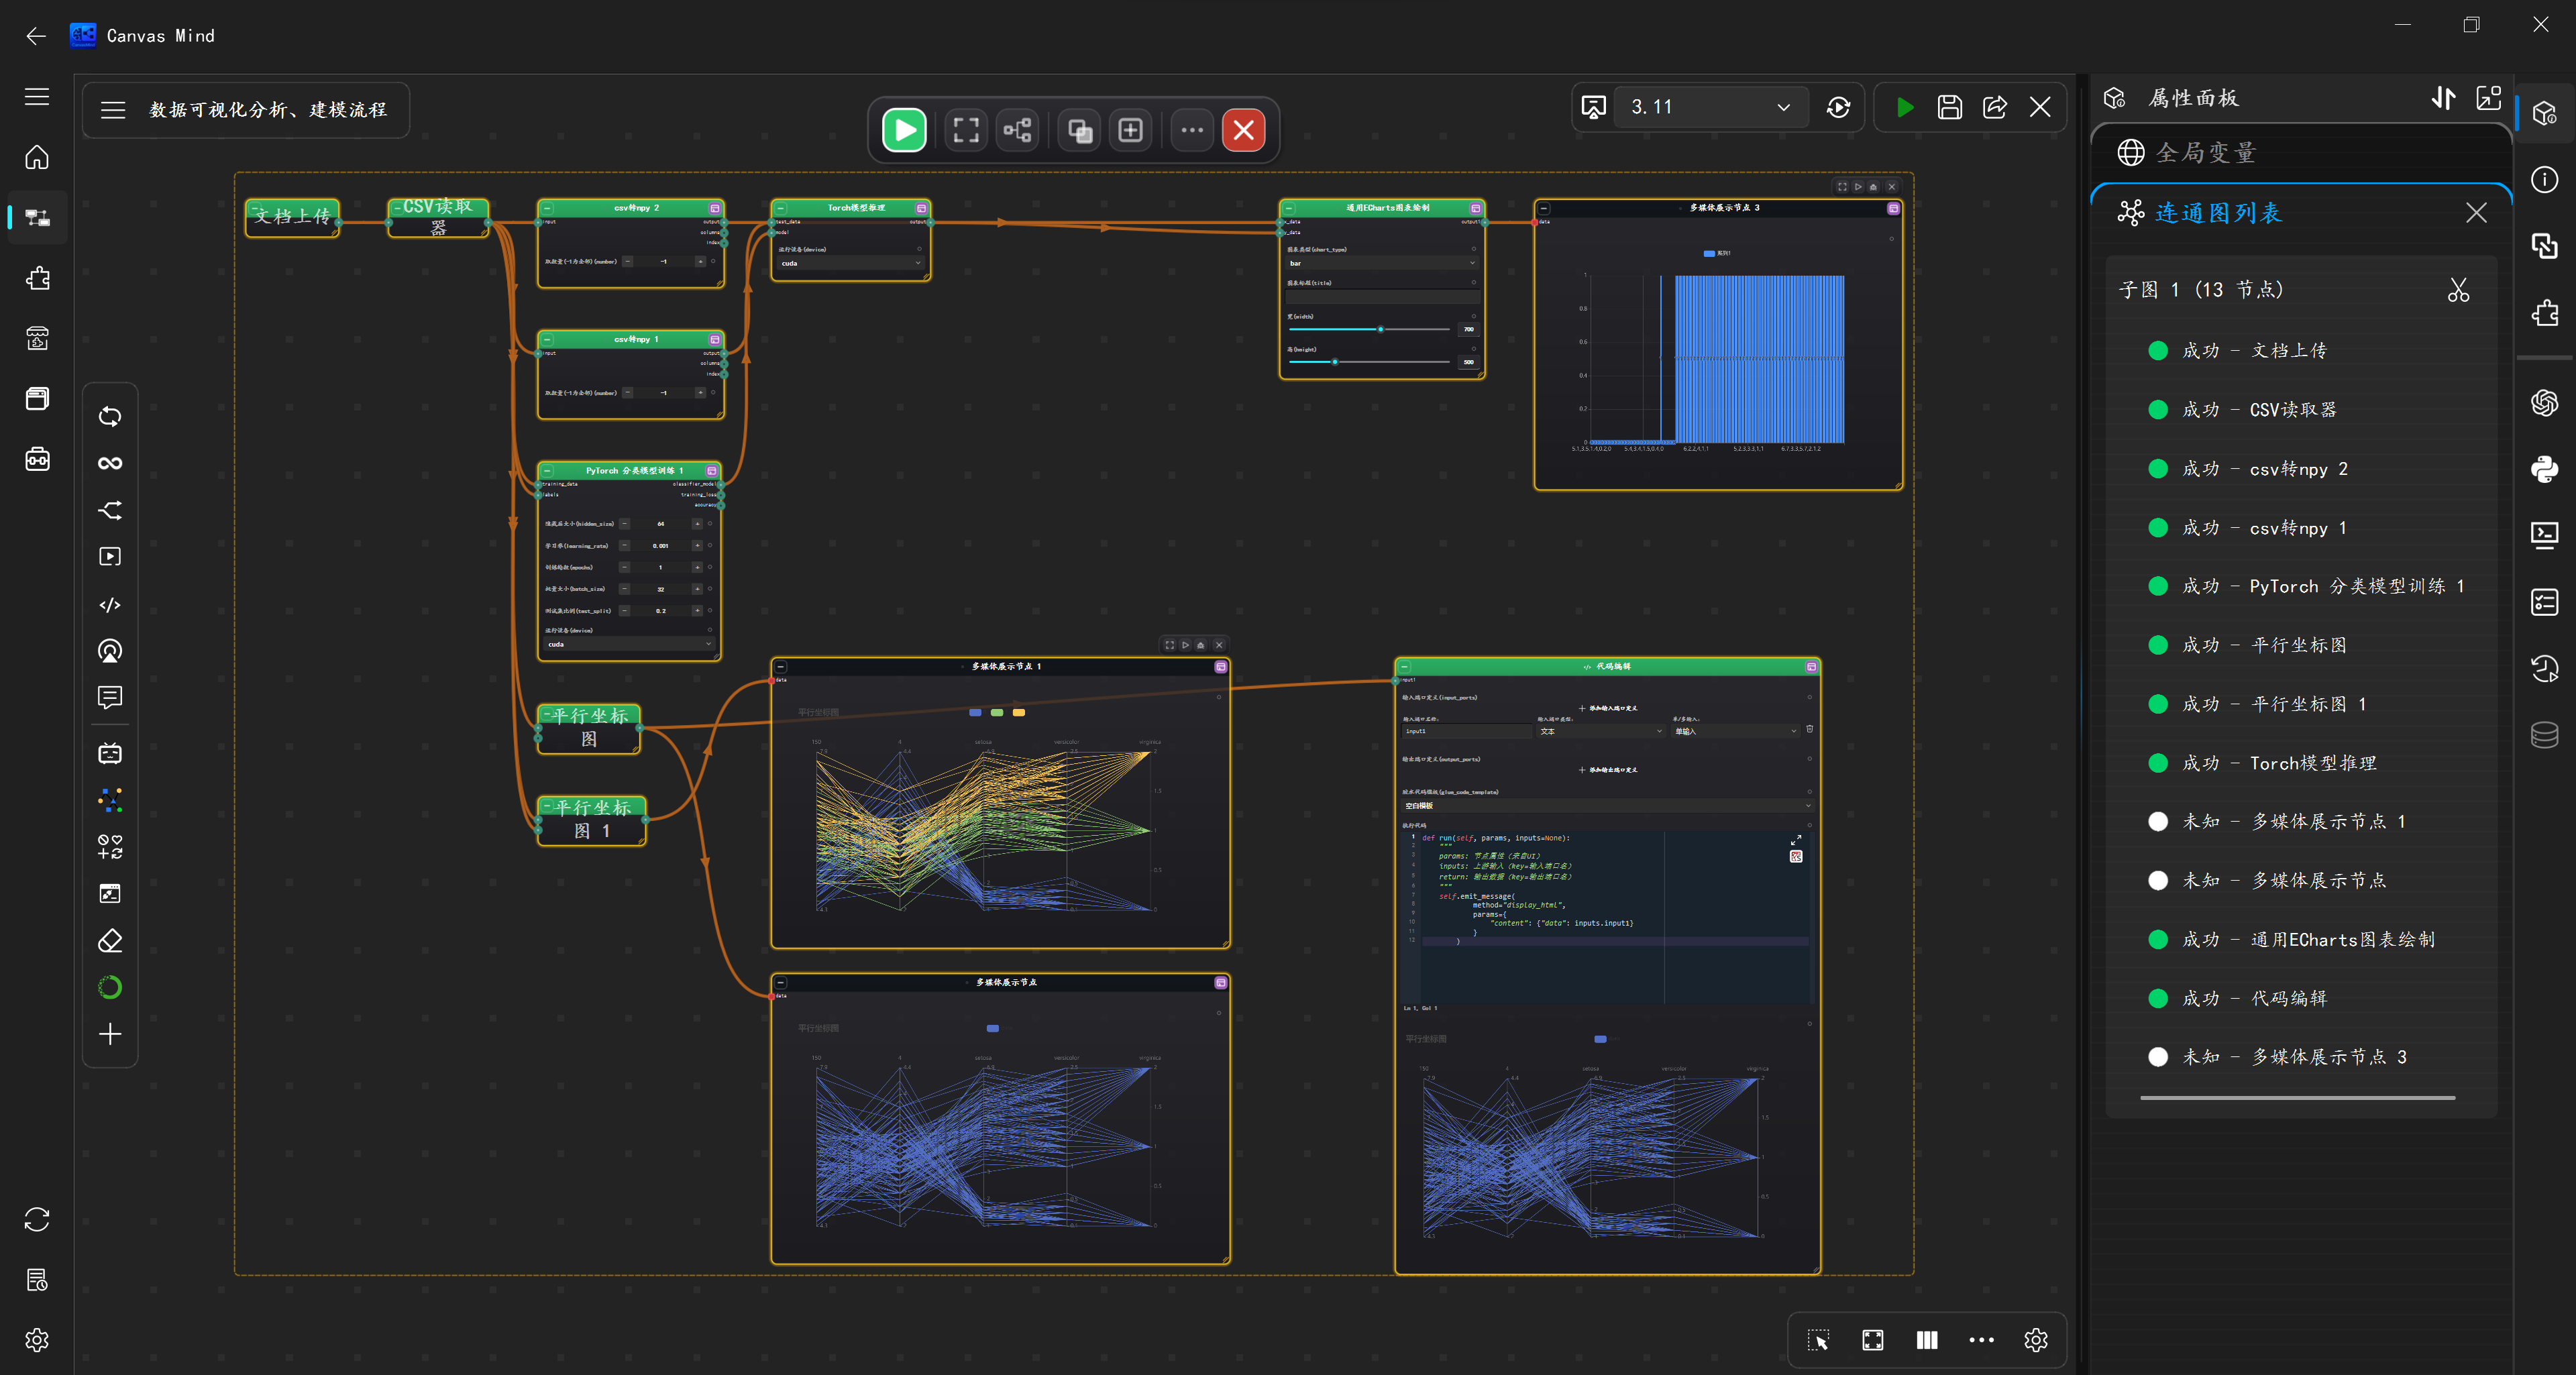Expand the code editor with the fullscreen arrows

click(x=1796, y=840)
